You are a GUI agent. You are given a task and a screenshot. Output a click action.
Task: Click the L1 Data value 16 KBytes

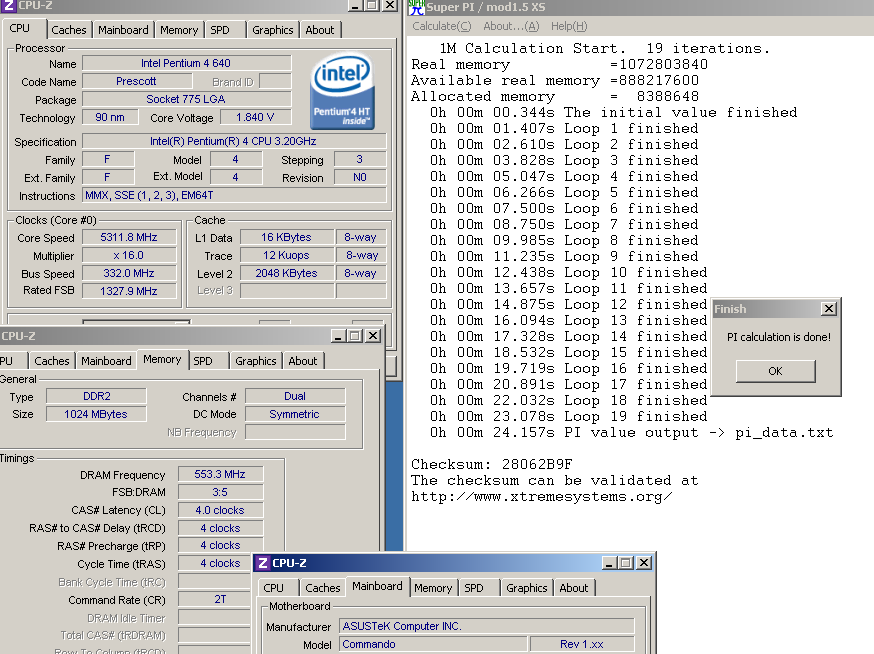coord(287,238)
